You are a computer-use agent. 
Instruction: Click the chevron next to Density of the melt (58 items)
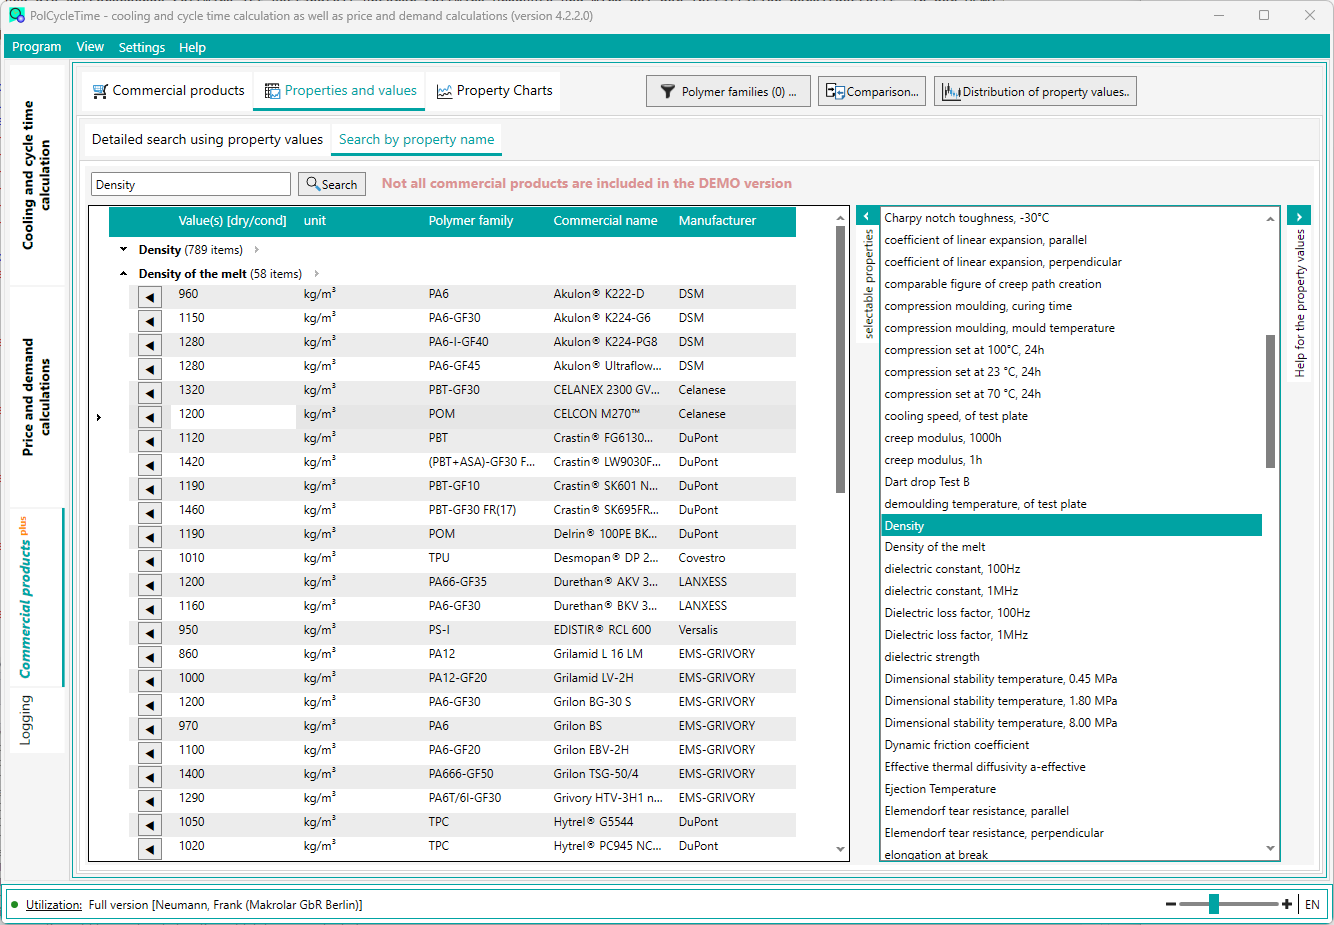pos(317,274)
